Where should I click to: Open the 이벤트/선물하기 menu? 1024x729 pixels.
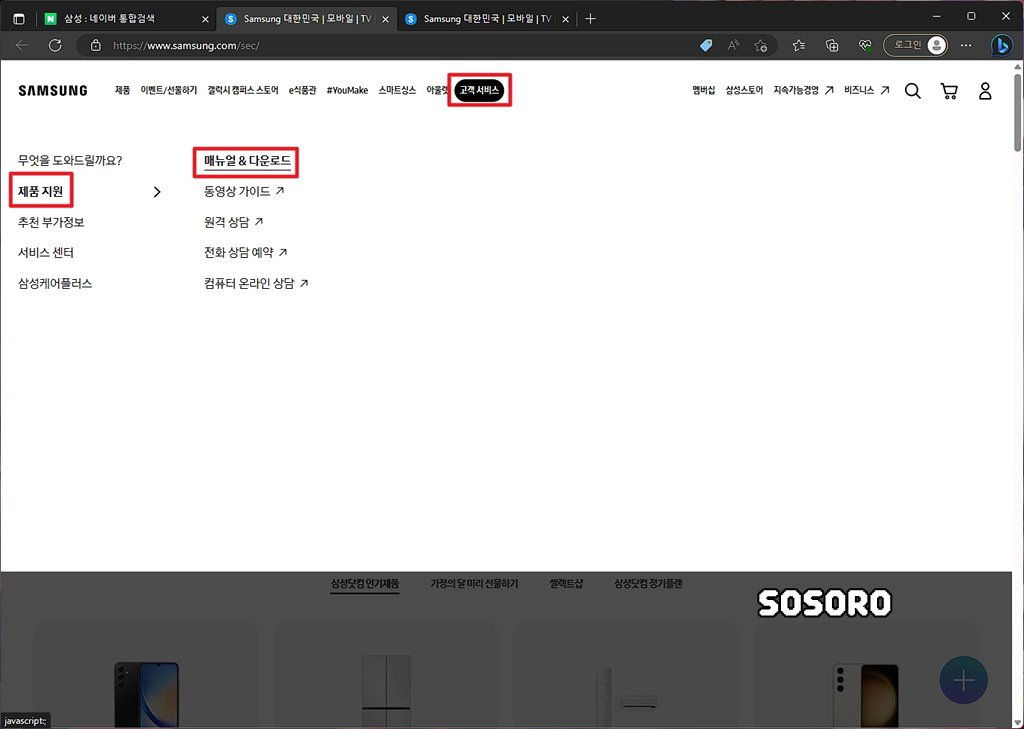(168, 91)
